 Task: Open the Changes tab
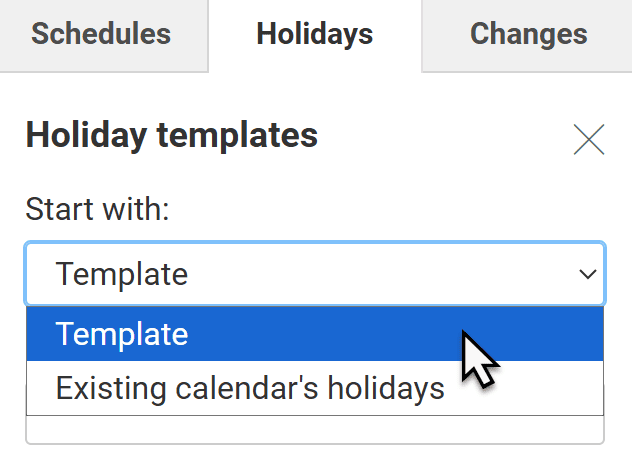point(528,34)
